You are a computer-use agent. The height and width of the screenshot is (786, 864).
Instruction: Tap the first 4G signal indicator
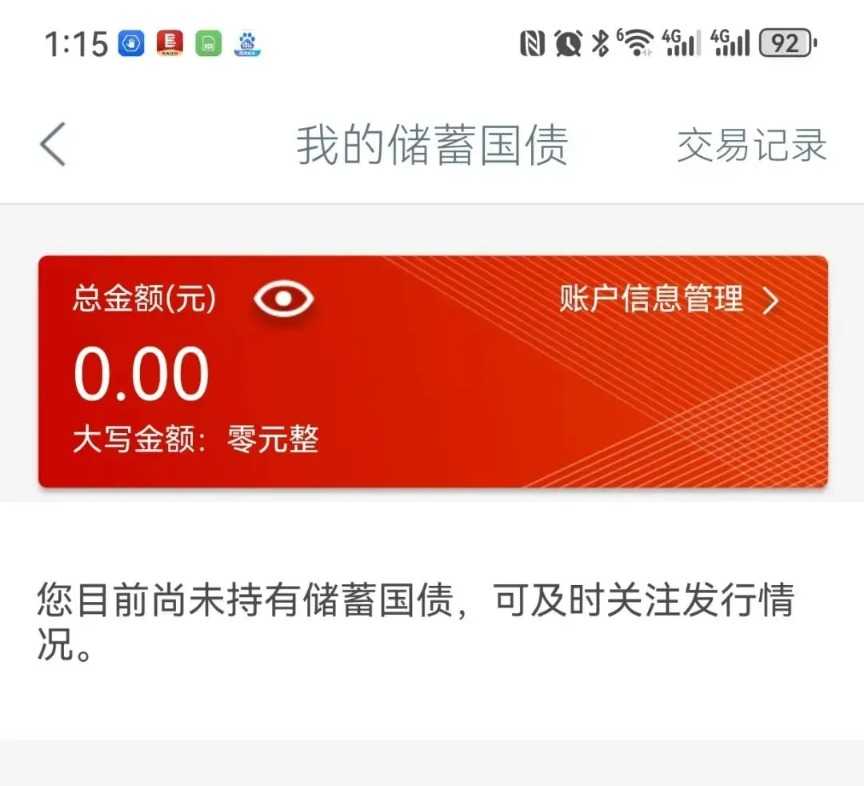(682, 42)
